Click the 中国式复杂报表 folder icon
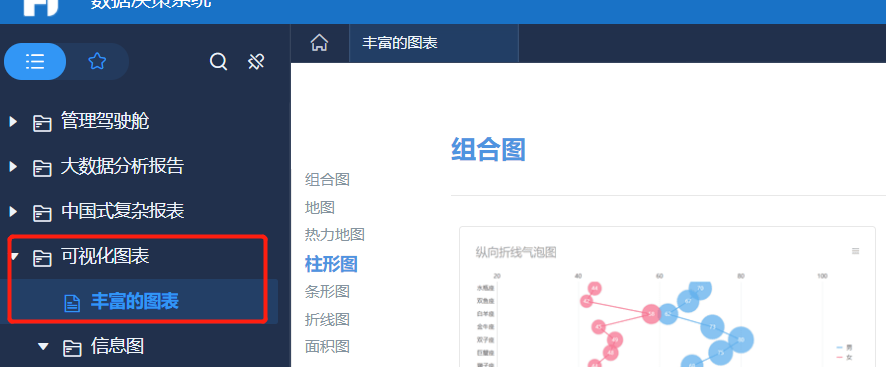The width and height of the screenshot is (886, 367). tap(42, 213)
